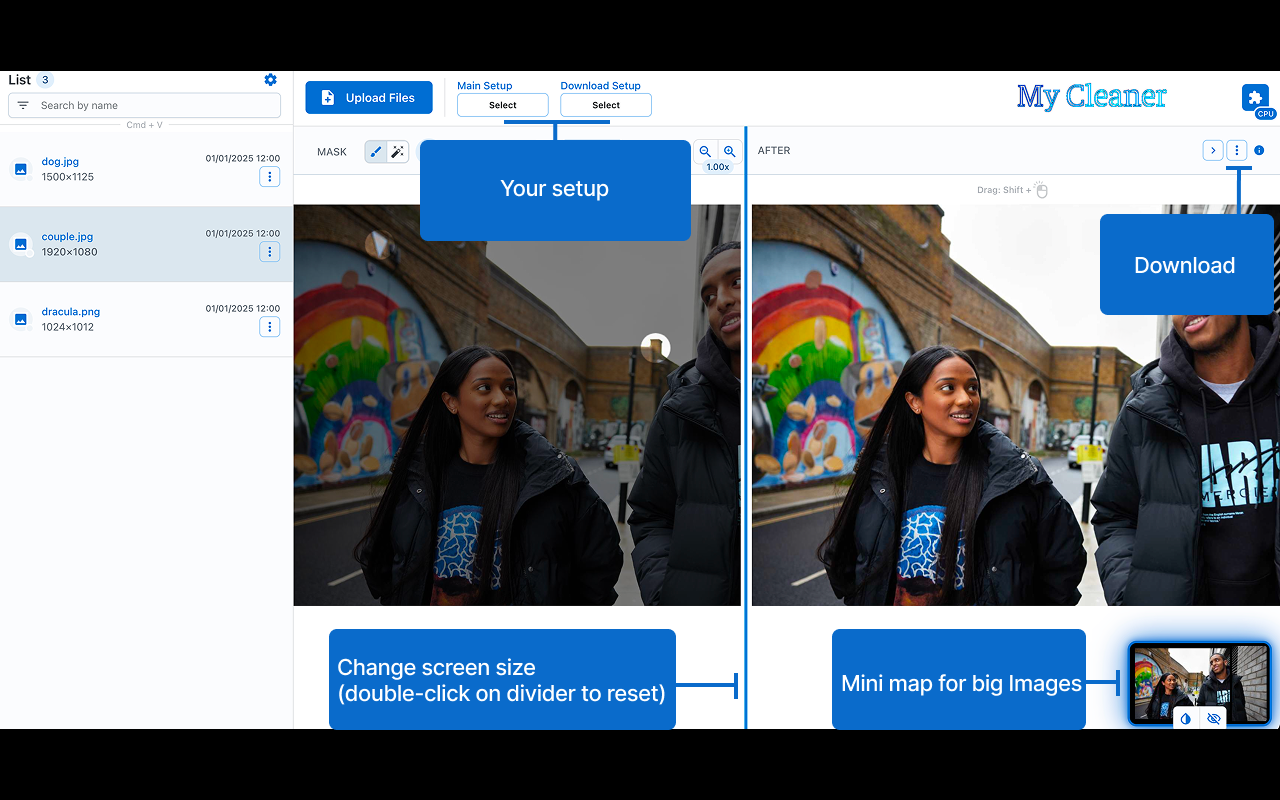
Task: Click image icon of dog.jpg
Action: [20, 169]
